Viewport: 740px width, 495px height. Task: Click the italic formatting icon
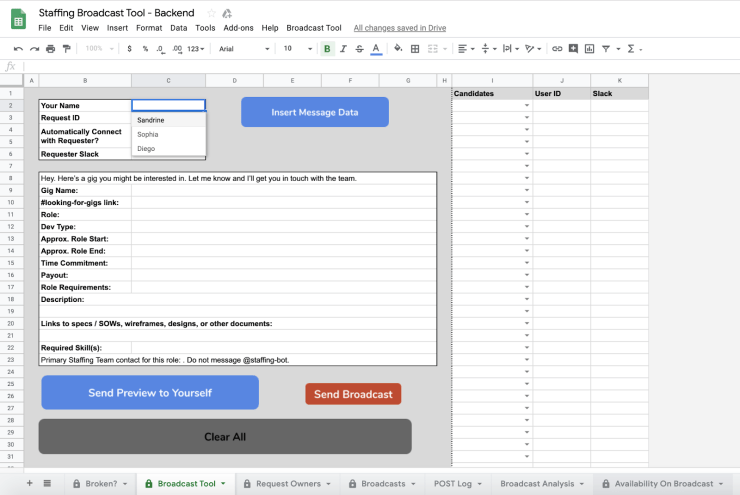[x=343, y=48]
